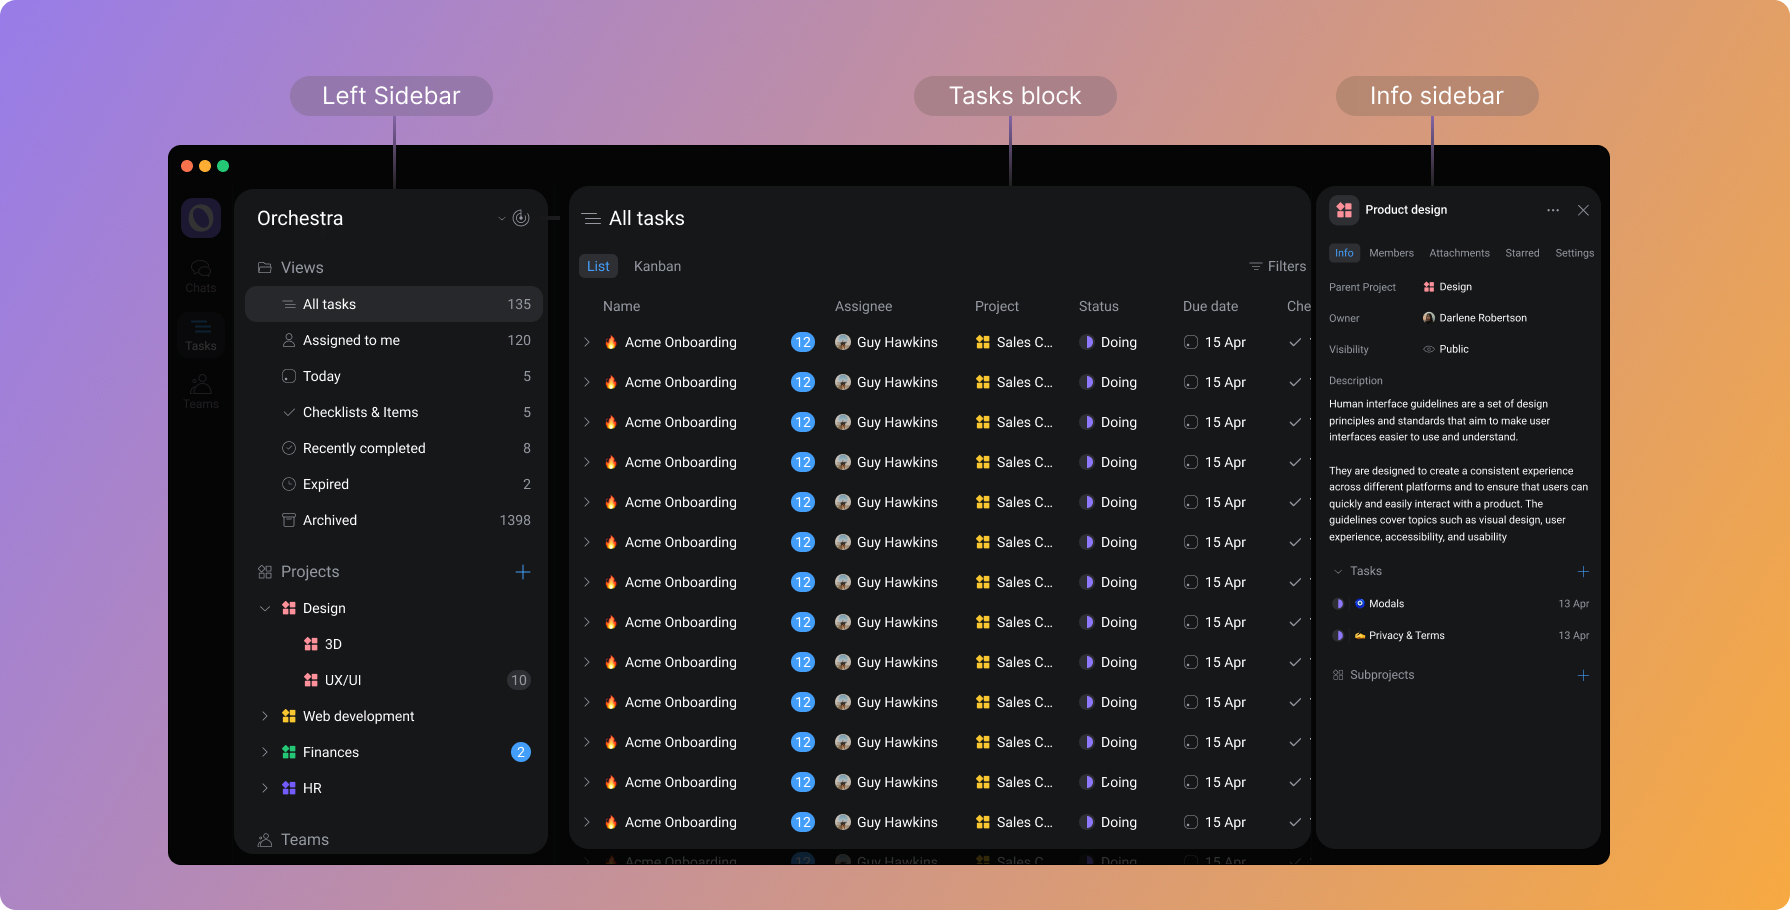The height and width of the screenshot is (910, 1790).
Task: Open Chats from the left navigation rail
Action: pos(201,275)
